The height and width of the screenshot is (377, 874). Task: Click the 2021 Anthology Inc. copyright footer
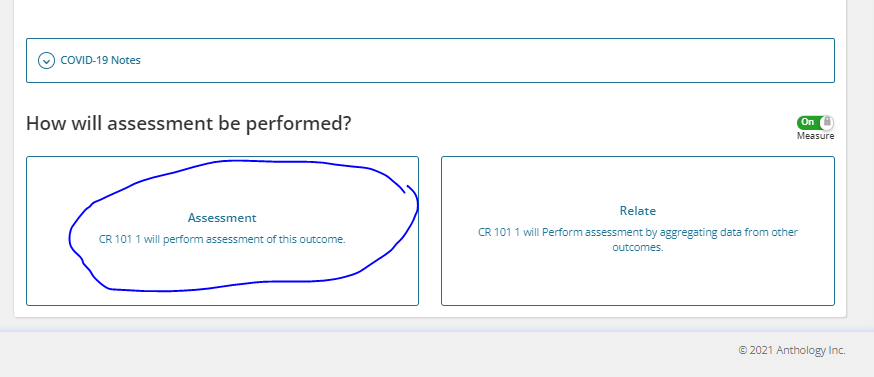click(x=792, y=350)
